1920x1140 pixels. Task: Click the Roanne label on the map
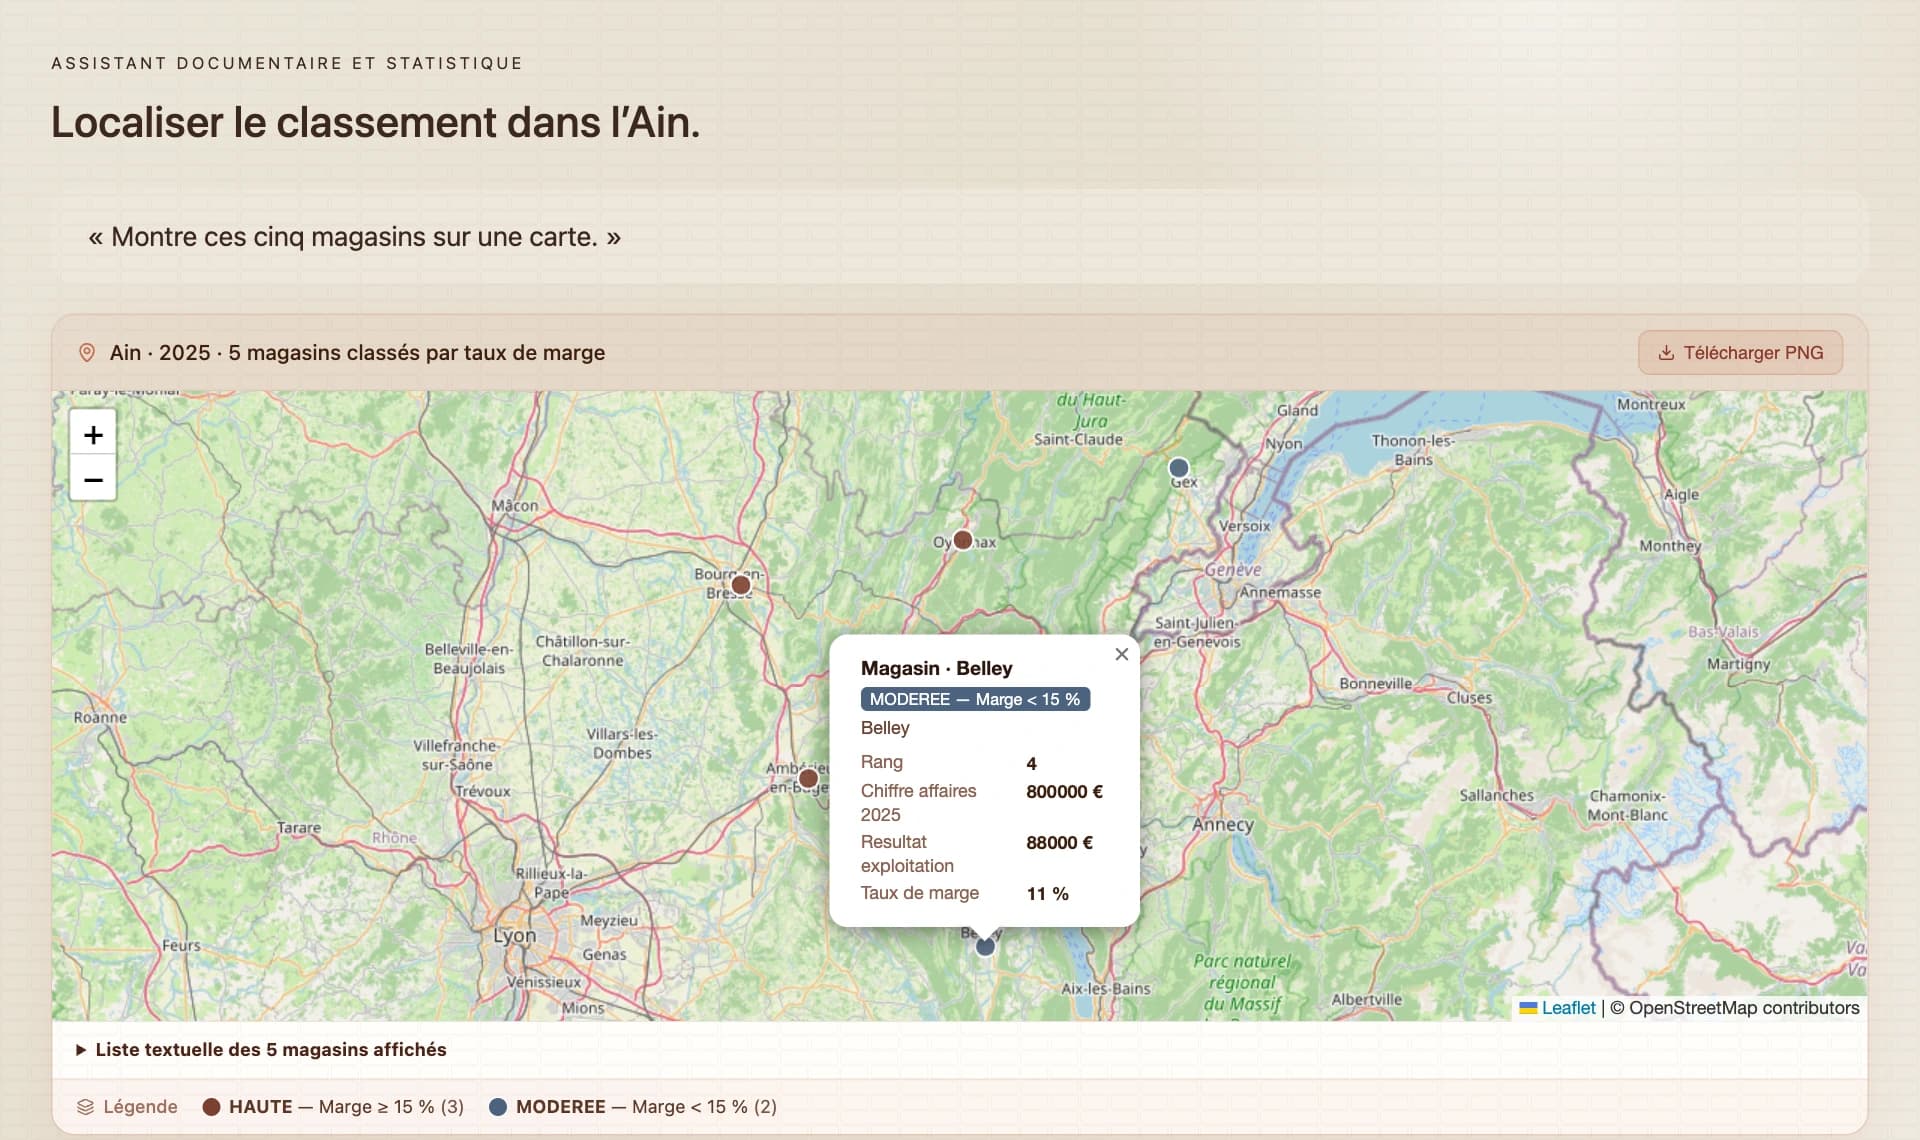pos(100,717)
